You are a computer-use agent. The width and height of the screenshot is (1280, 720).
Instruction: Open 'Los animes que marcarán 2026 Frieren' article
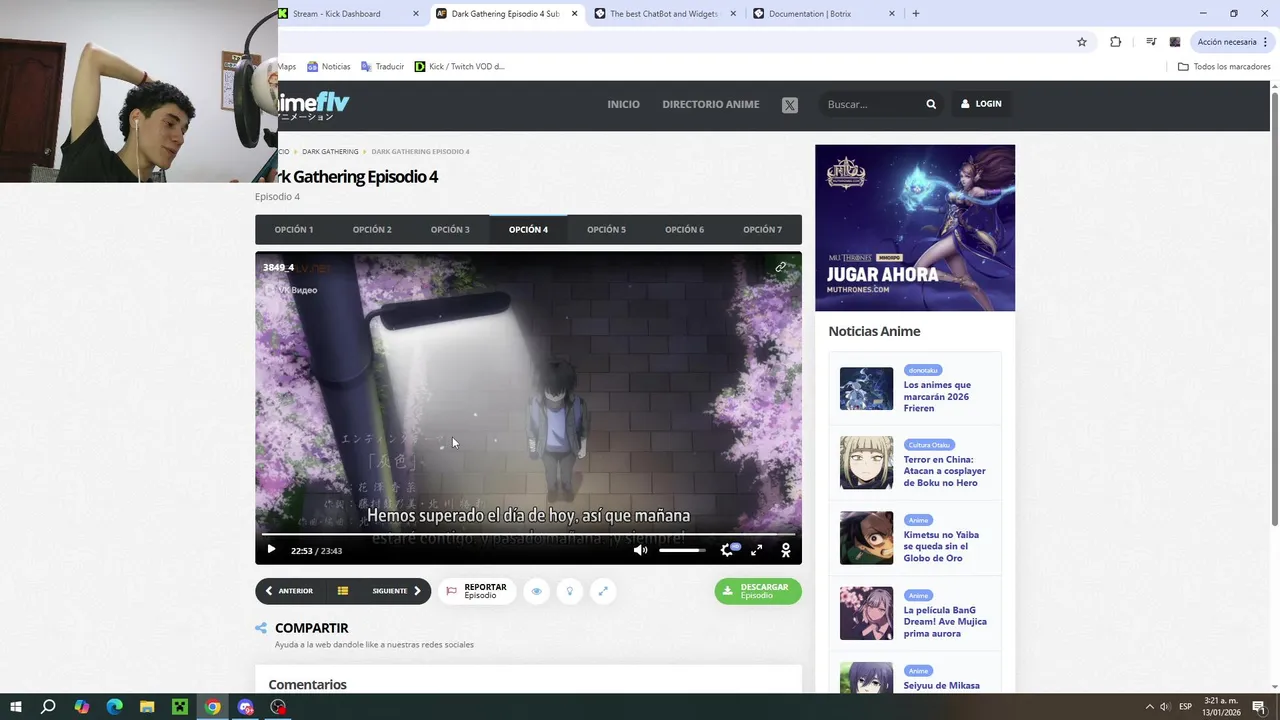[x=937, y=396]
